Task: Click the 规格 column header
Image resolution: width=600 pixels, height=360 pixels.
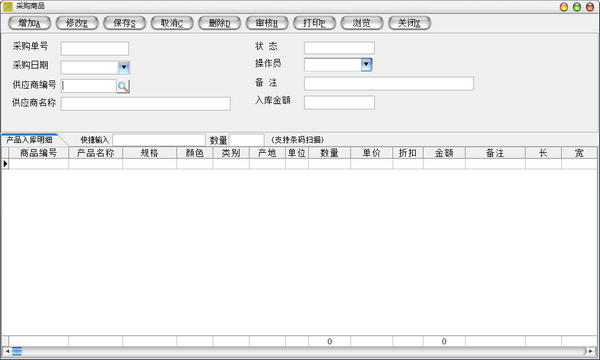Action: [150, 153]
